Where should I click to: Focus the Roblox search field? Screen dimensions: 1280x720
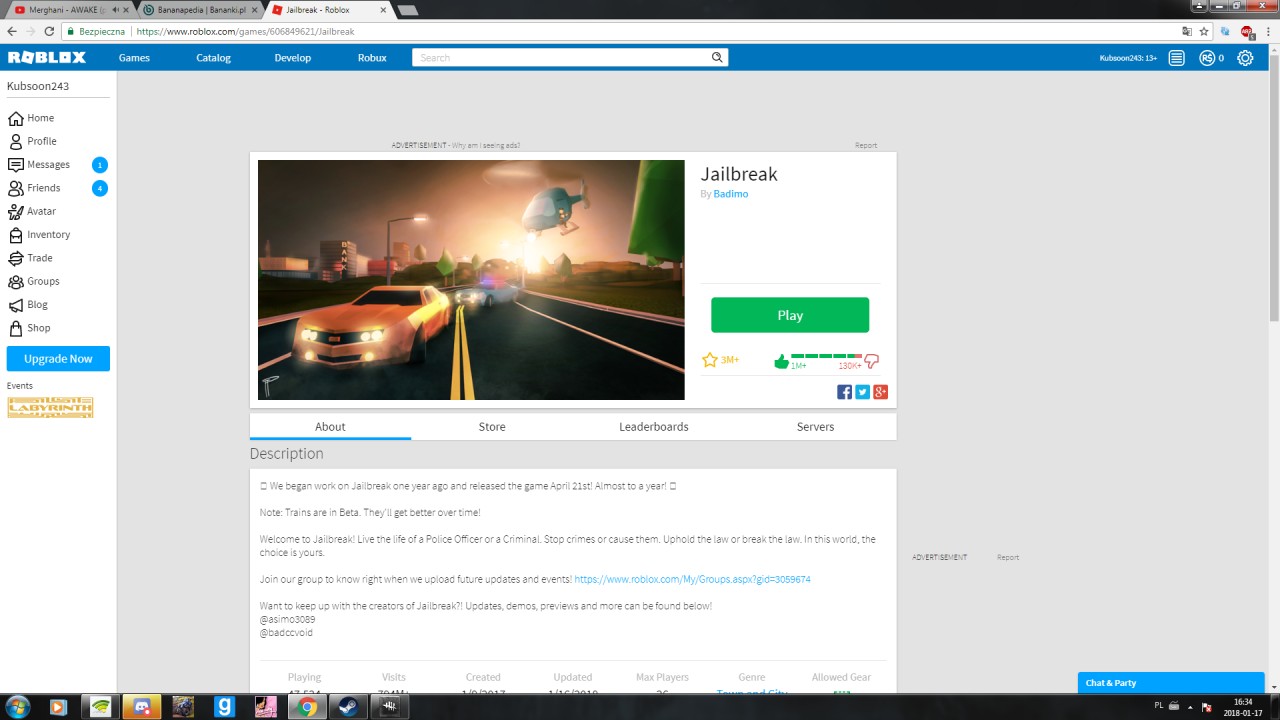[560, 57]
